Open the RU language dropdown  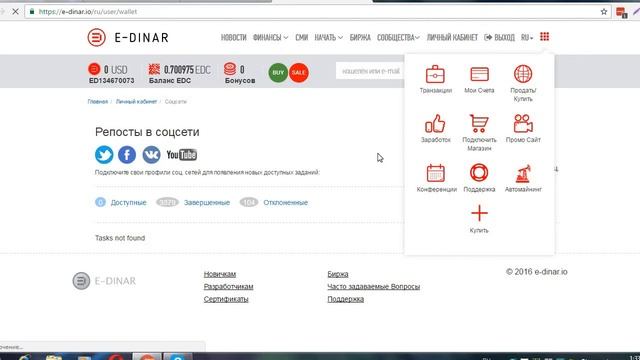coord(527,38)
